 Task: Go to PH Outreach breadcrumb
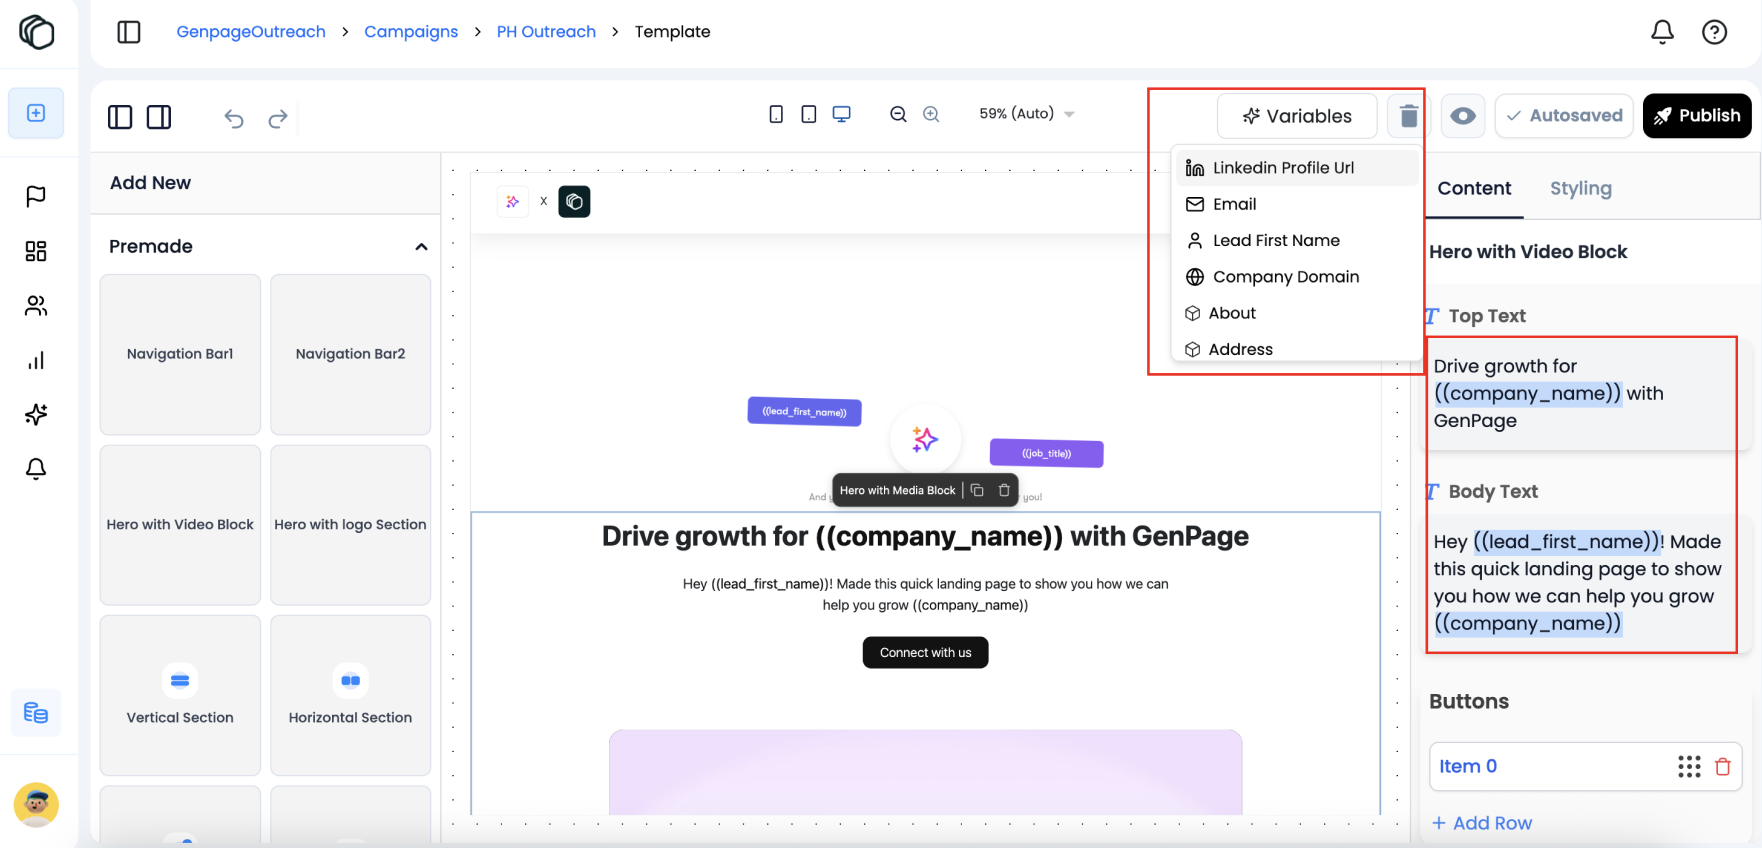click(x=546, y=32)
